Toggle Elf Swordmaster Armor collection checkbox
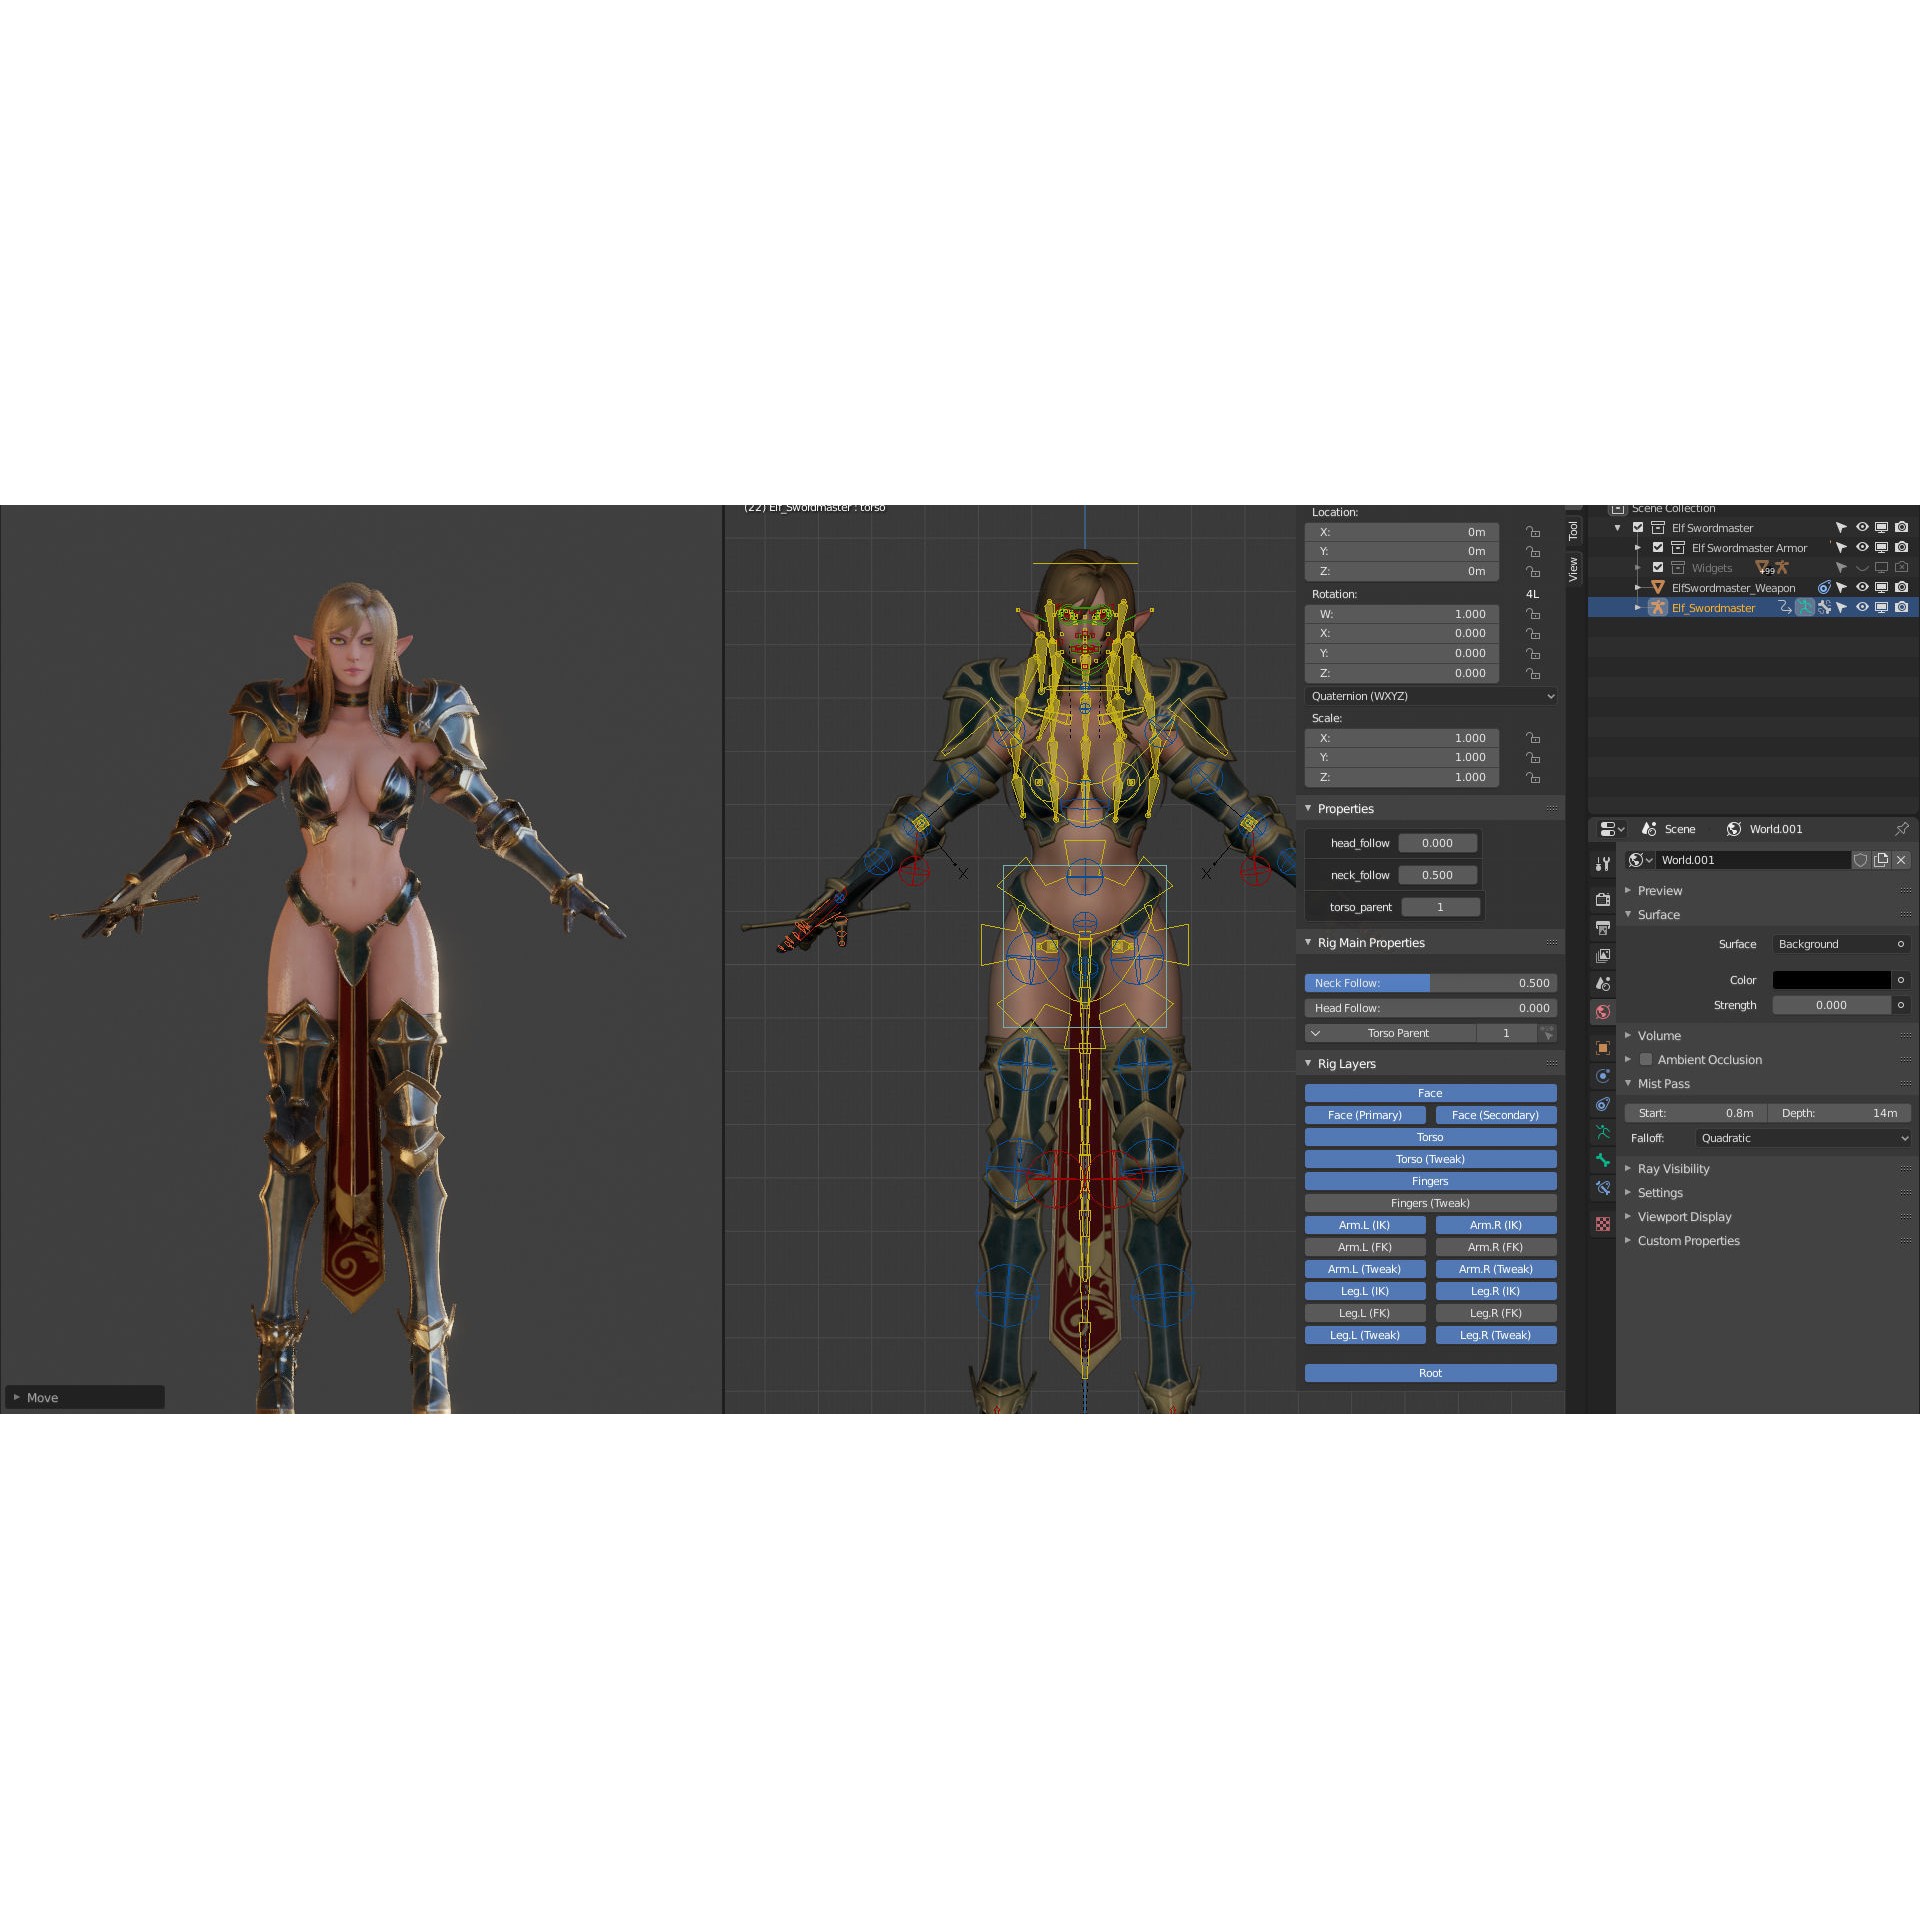1920x1920 pixels. (x=1658, y=547)
